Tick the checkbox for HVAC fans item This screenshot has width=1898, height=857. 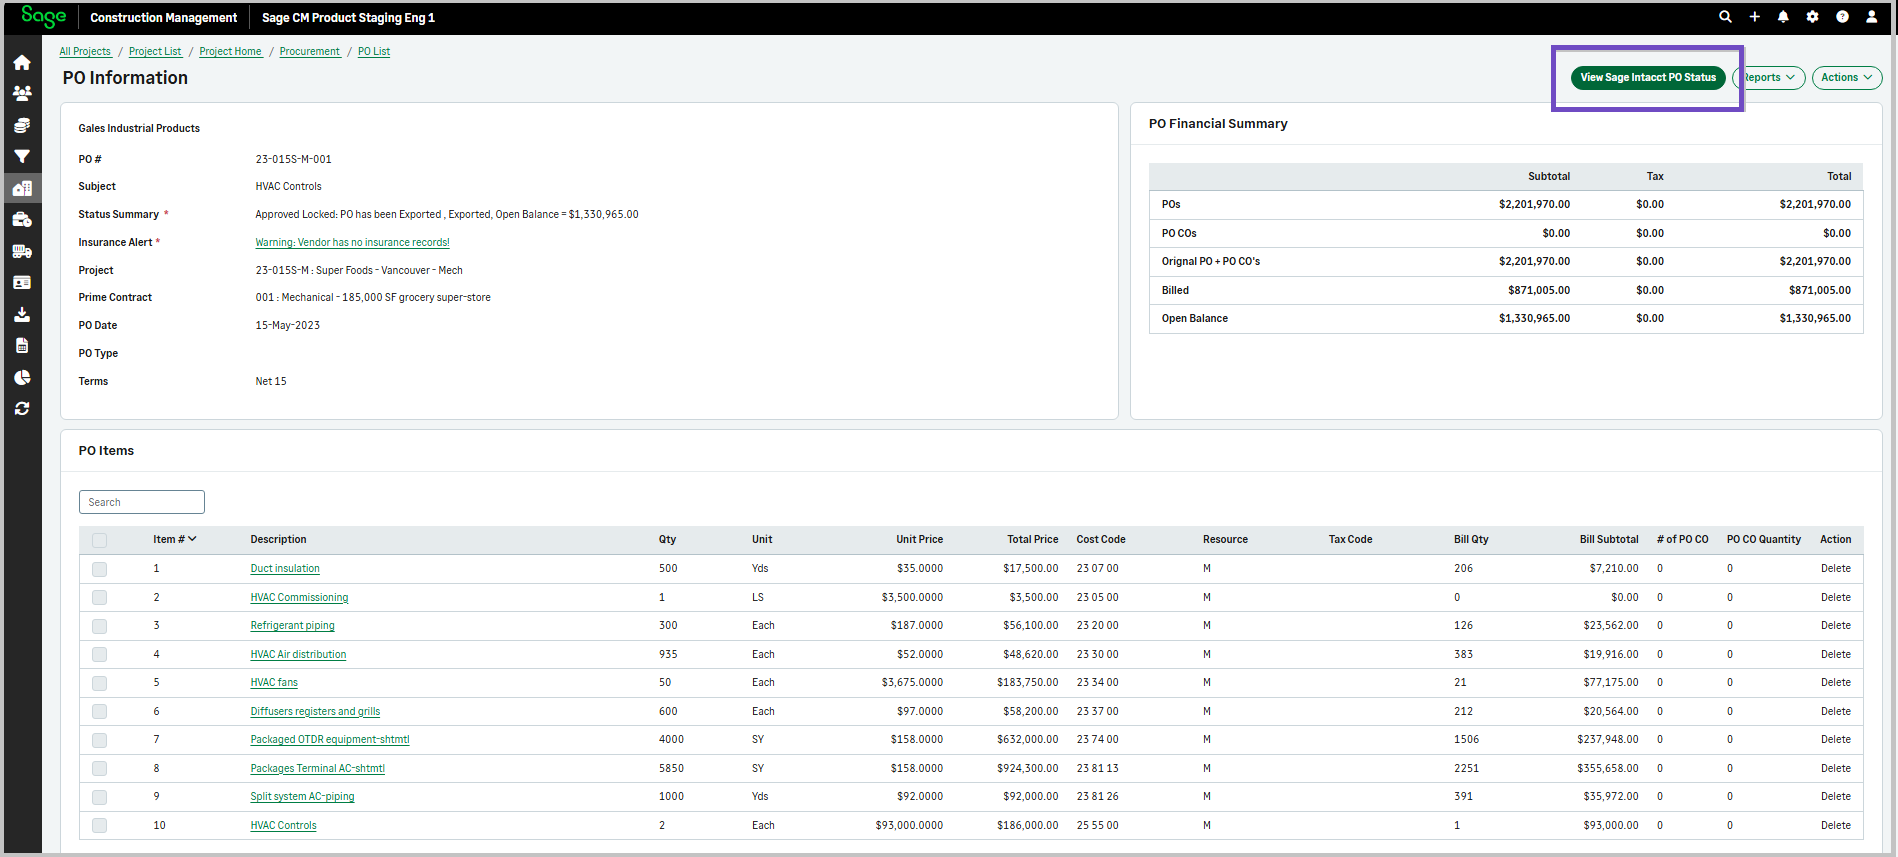tap(99, 683)
